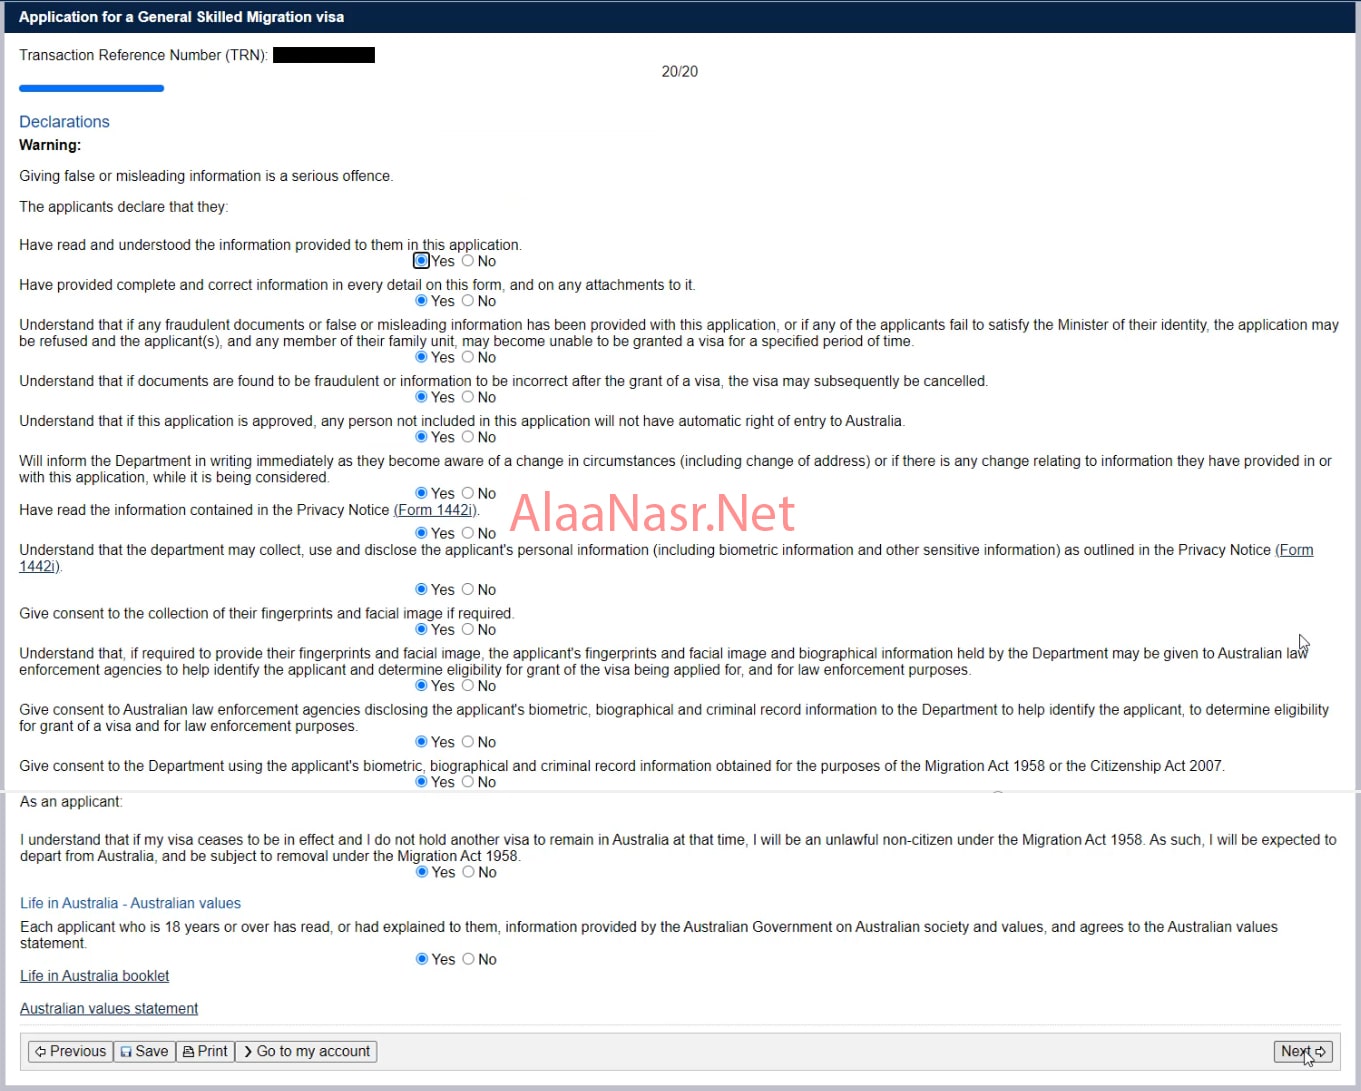This screenshot has width=1361, height=1091.
Task: Select Yes for fingerprints and facial image consent
Action: (421, 629)
